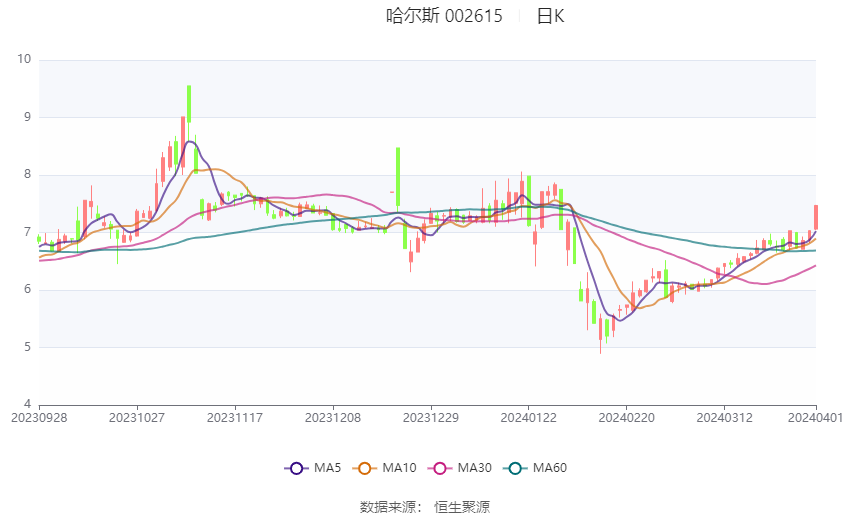Click the last red candlestick at 20240401
This screenshot has height=517, width=850.
(816, 217)
